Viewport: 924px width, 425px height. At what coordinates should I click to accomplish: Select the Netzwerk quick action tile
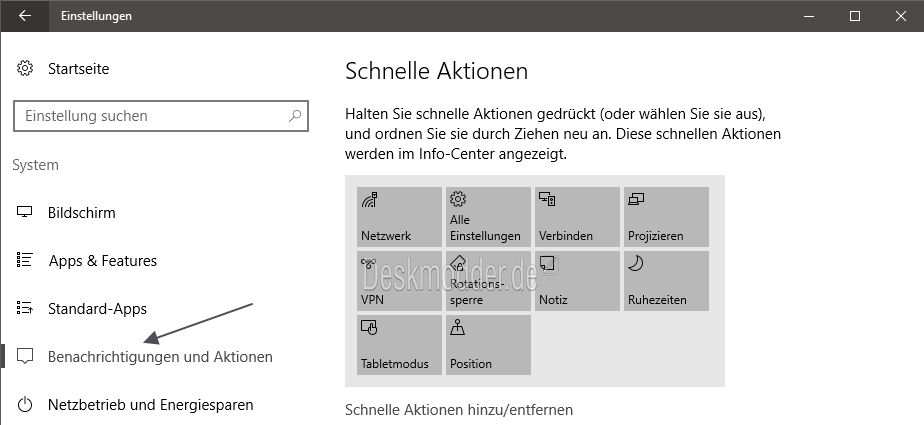point(399,217)
